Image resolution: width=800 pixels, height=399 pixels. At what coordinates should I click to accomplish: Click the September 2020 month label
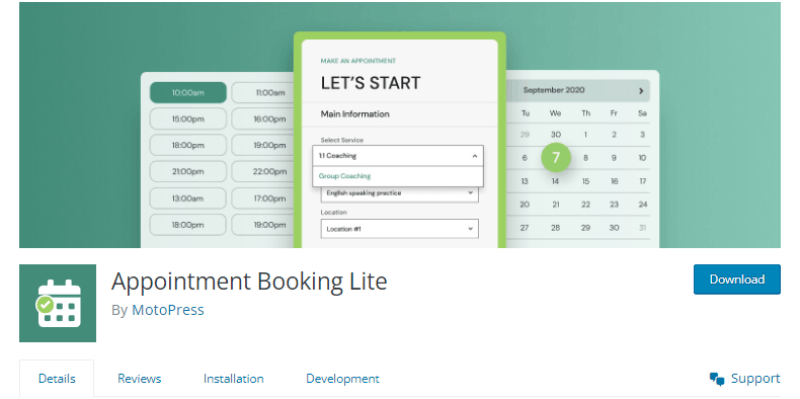click(554, 90)
